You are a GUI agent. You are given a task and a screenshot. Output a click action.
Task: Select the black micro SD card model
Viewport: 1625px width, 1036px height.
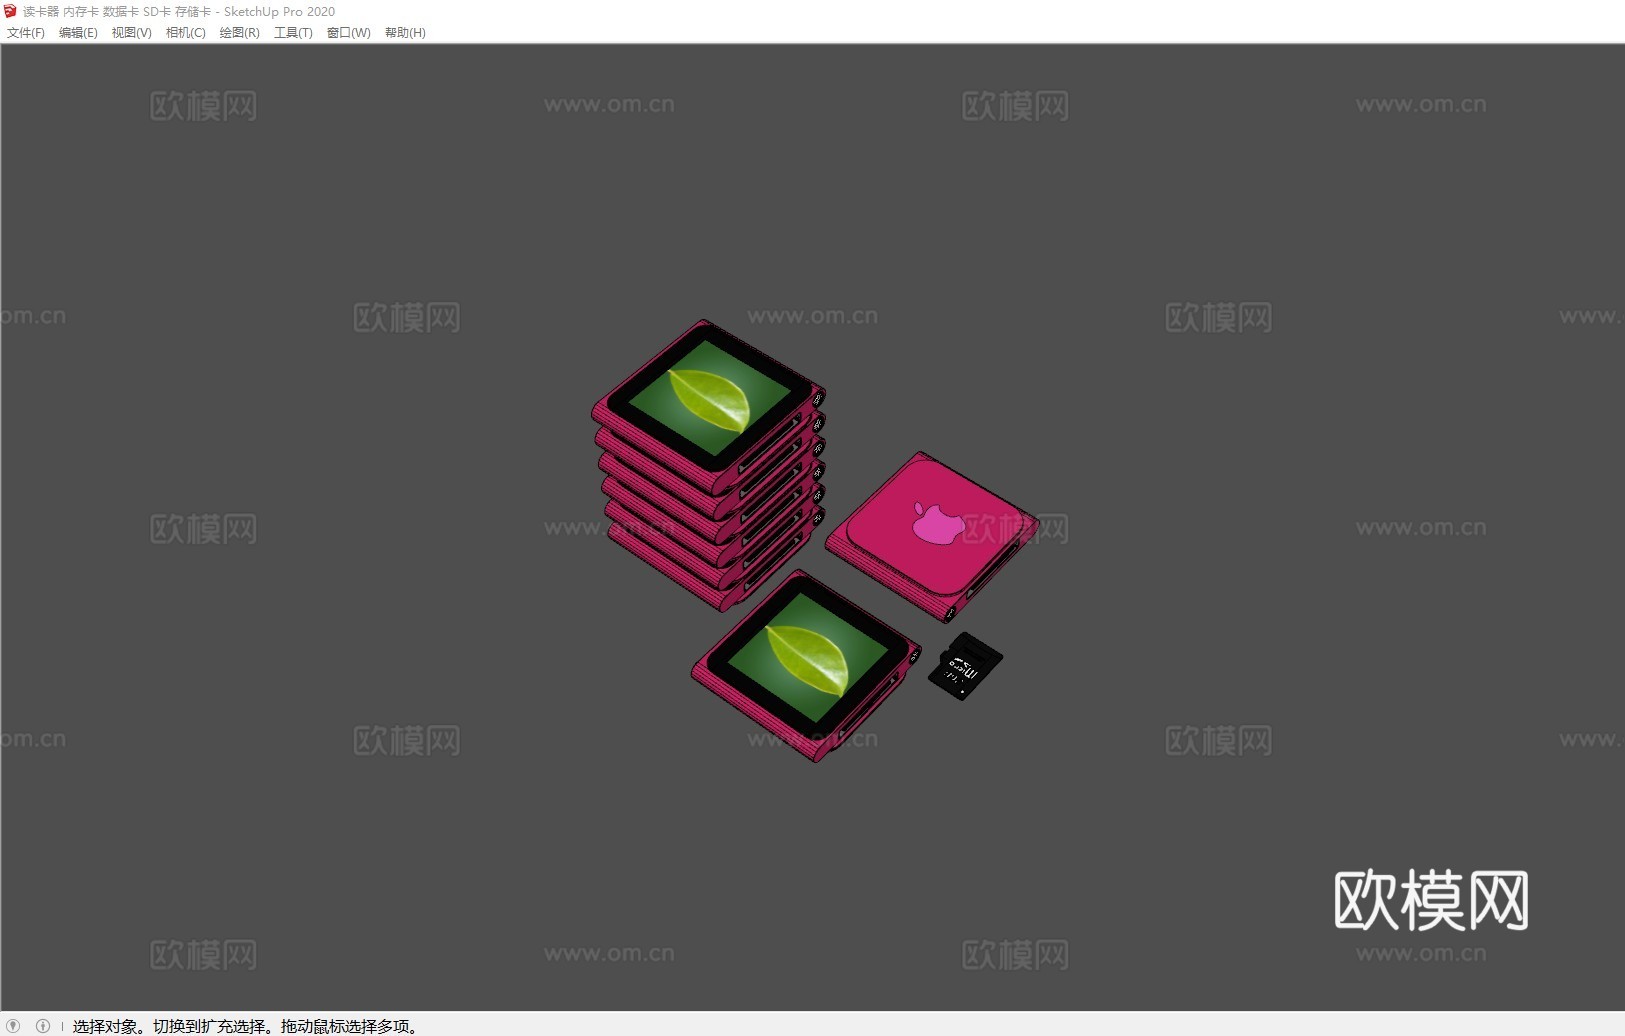[965, 666]
